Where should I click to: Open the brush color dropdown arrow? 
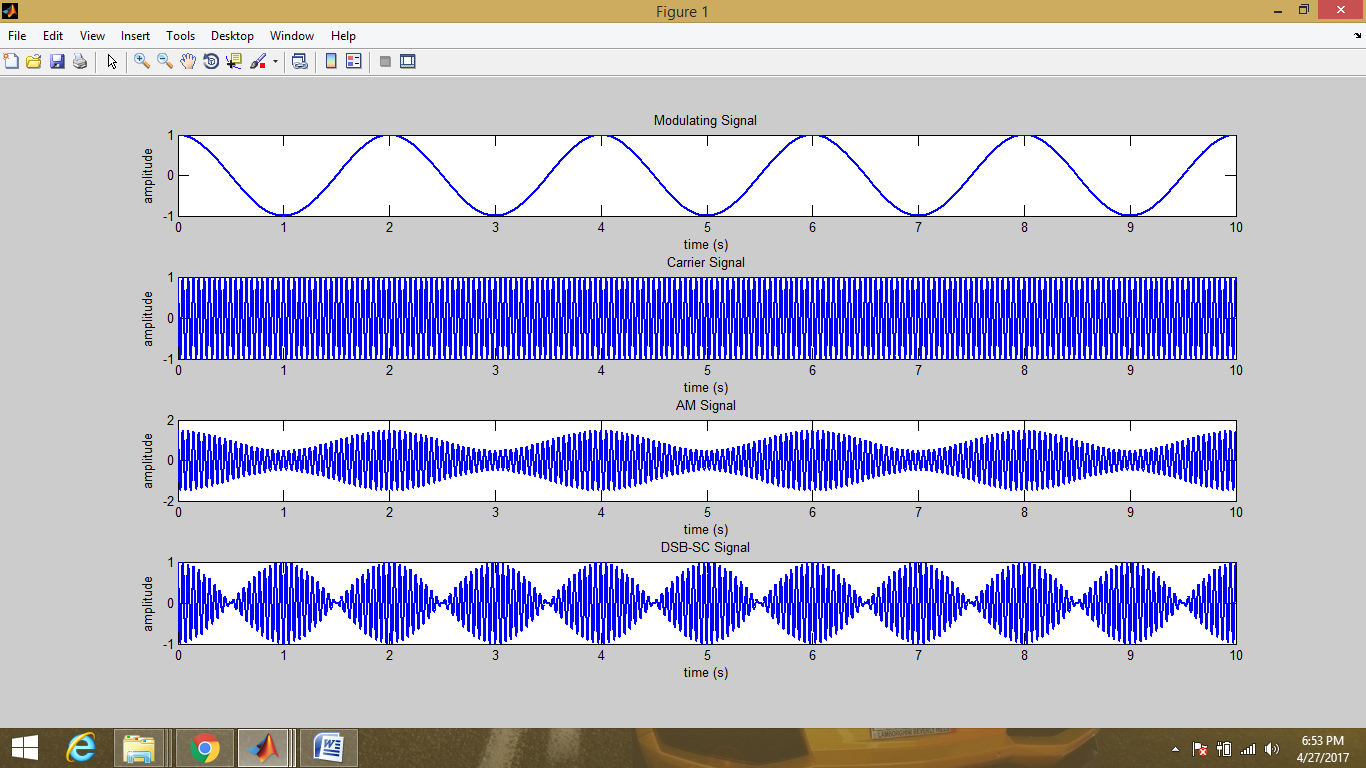pos(275,62)
